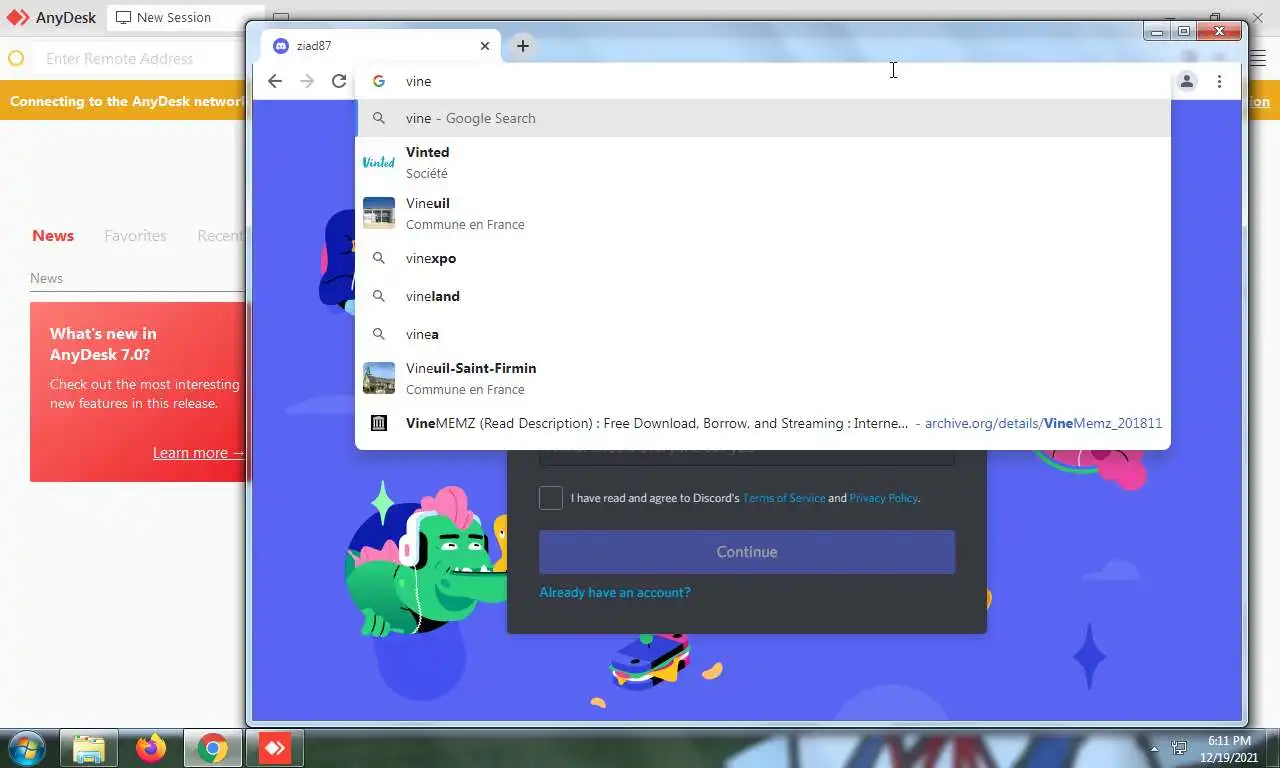The image size is (1280, 768).
Task: Show hidden system tray icons arrow
Action: coord(1155,749)
